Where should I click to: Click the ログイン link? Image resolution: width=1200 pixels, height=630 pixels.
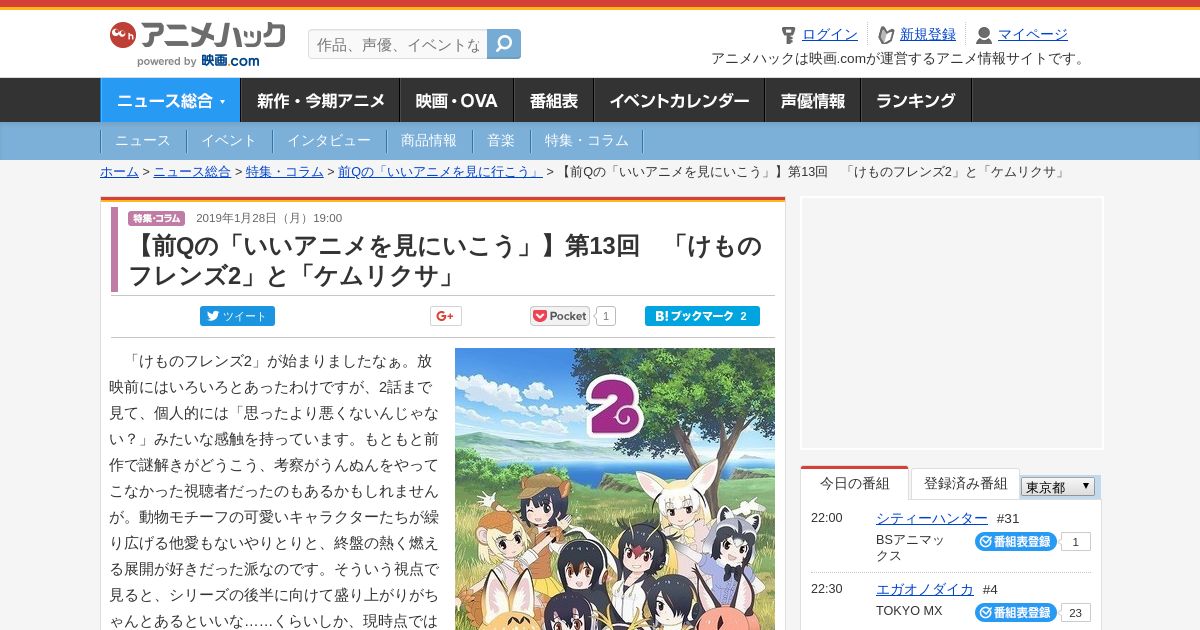830,35
